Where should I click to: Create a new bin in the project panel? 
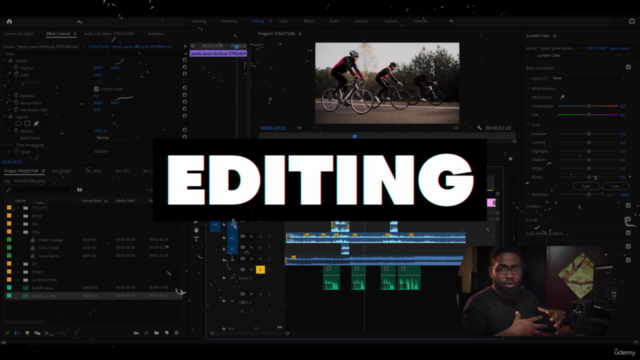tap(156, 333)
